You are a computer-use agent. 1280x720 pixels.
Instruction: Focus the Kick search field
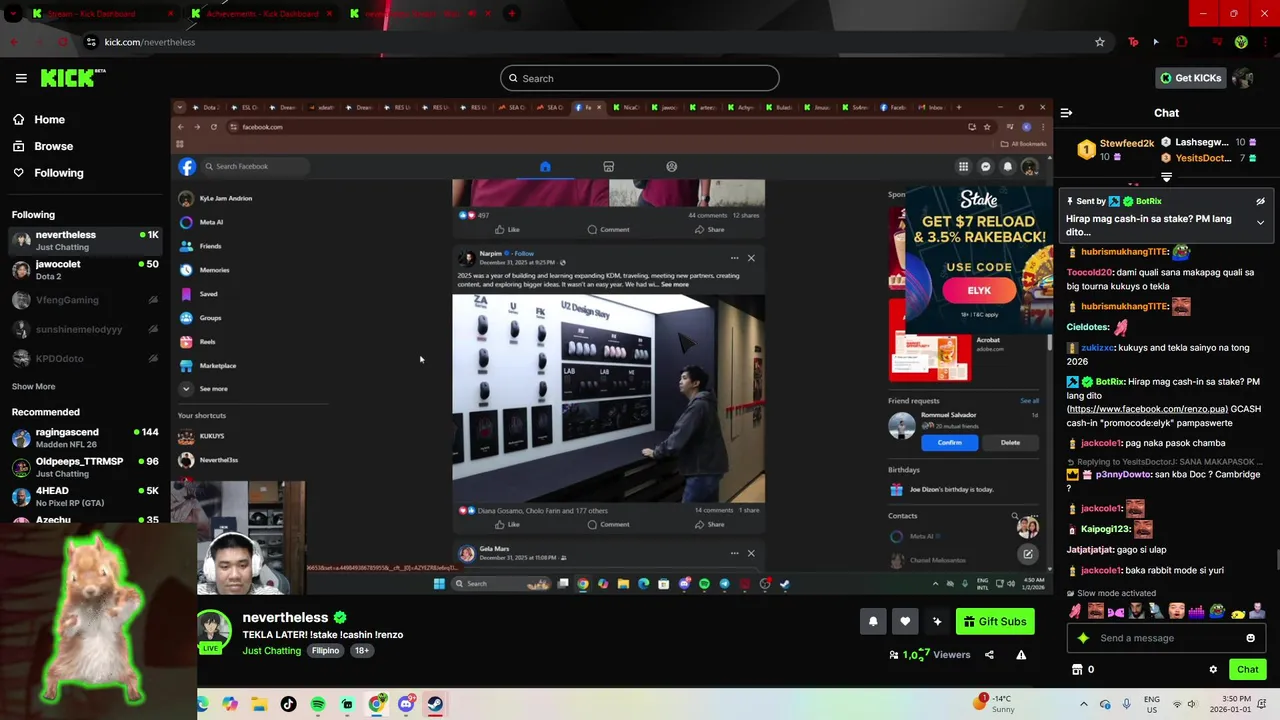[640, 78]
